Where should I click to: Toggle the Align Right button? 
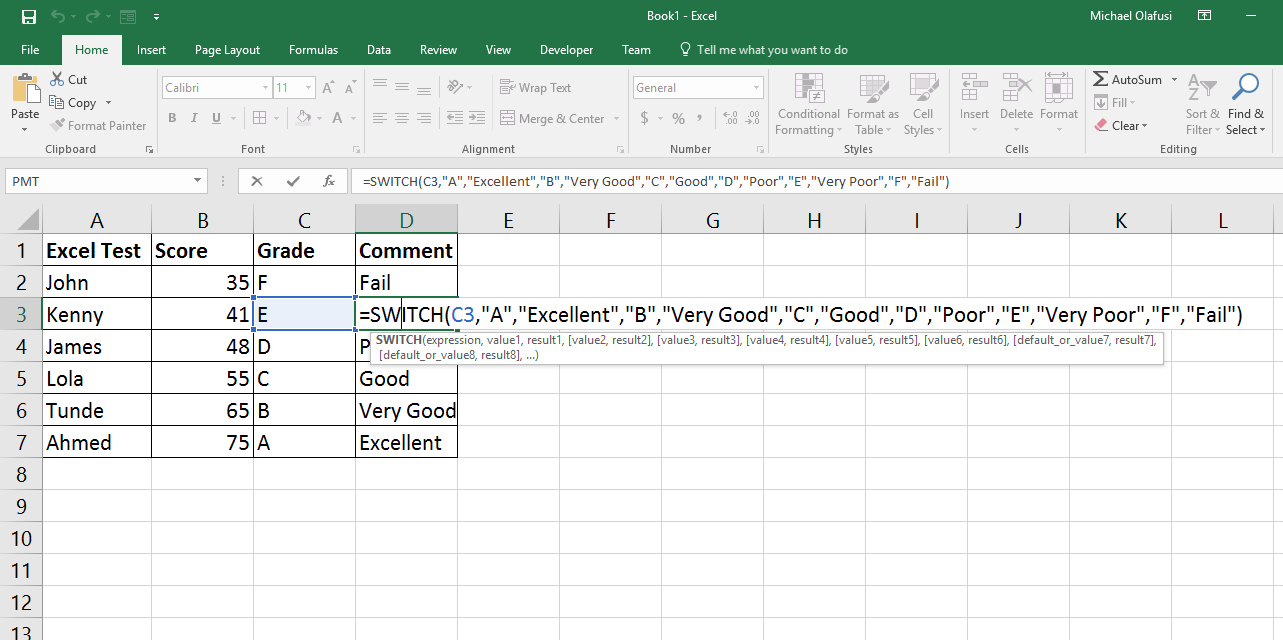tap(425, 118)
